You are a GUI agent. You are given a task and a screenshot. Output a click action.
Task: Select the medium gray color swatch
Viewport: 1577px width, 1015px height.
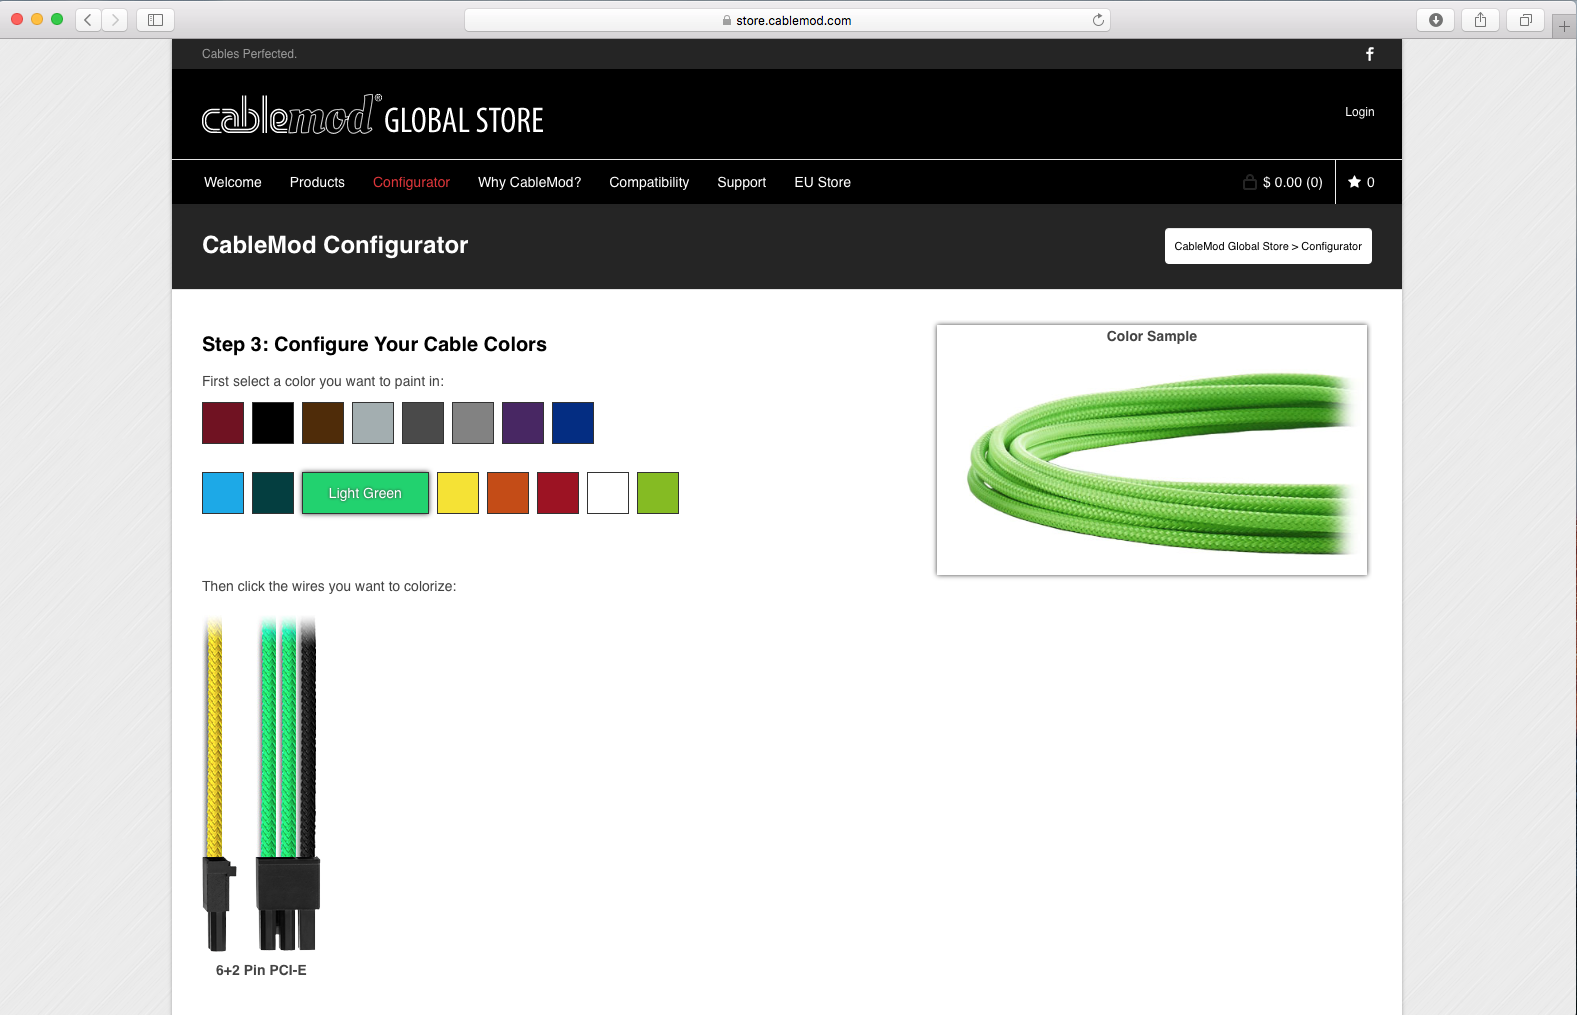click(473, 423)
